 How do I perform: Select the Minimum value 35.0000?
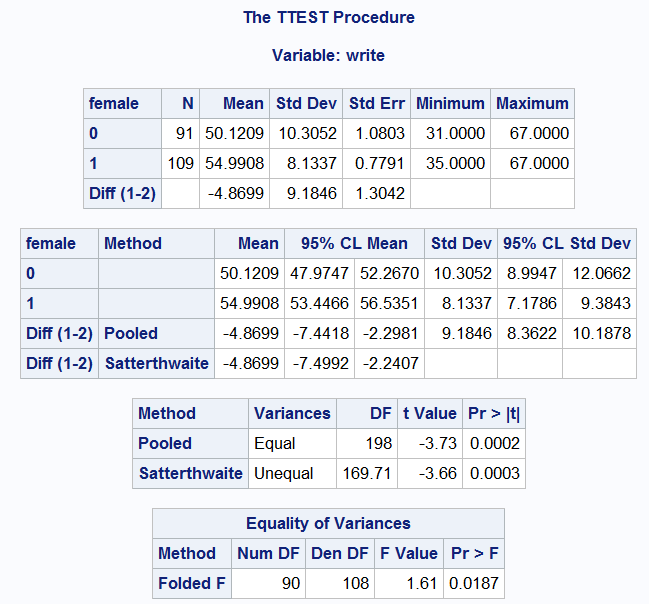[x=455, y=163]
